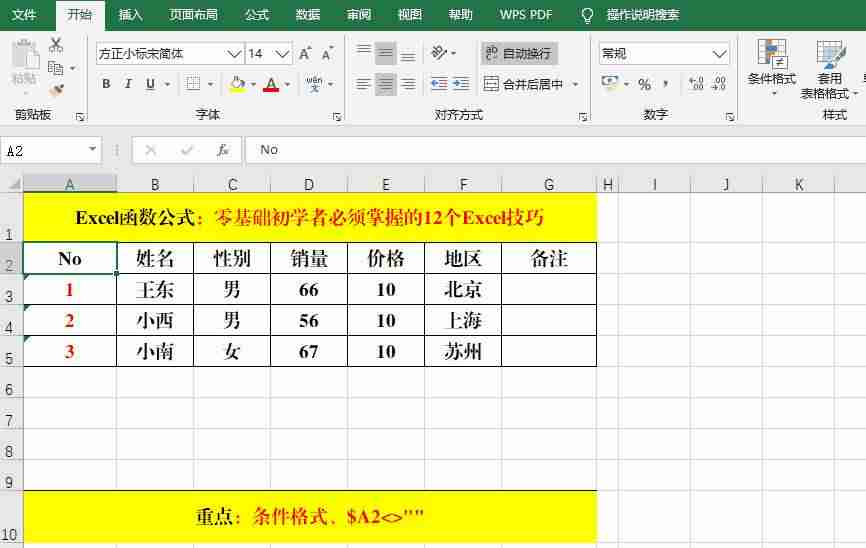866x548 pixels.
Task: Apply cell borders icon
Action: [193, 84]
